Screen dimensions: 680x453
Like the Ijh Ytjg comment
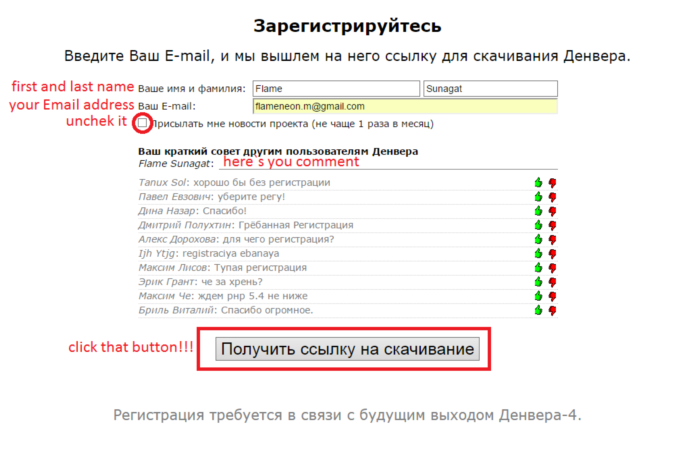click(x=538, y=253)
